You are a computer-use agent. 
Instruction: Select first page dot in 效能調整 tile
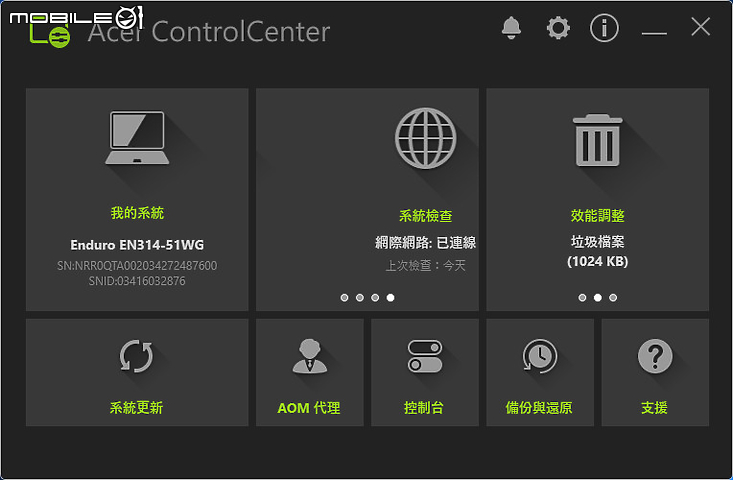coord(582,298)
